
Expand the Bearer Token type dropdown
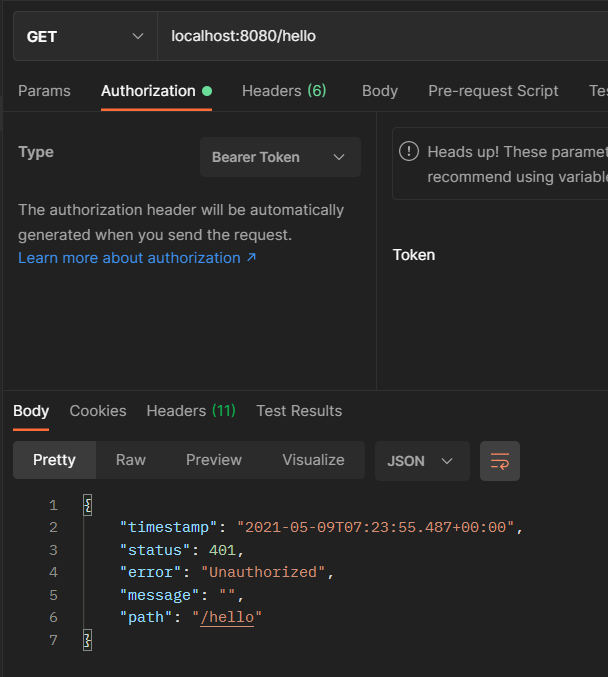[x=280, y=157]
